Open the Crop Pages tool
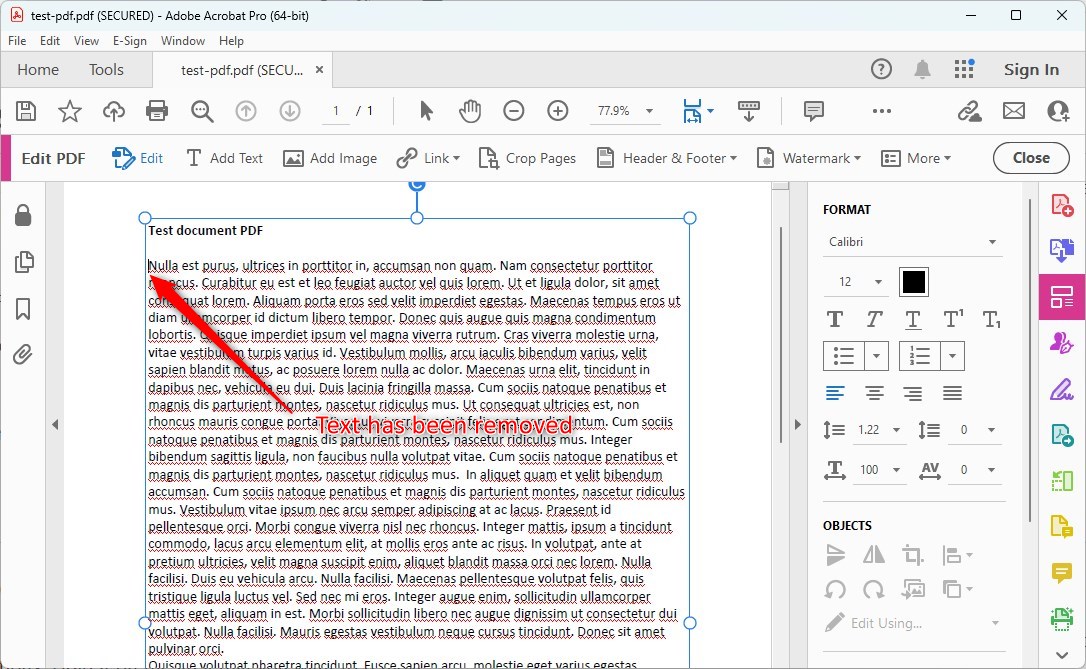This screenshot has height=669, width=1086. pos(527,158)
